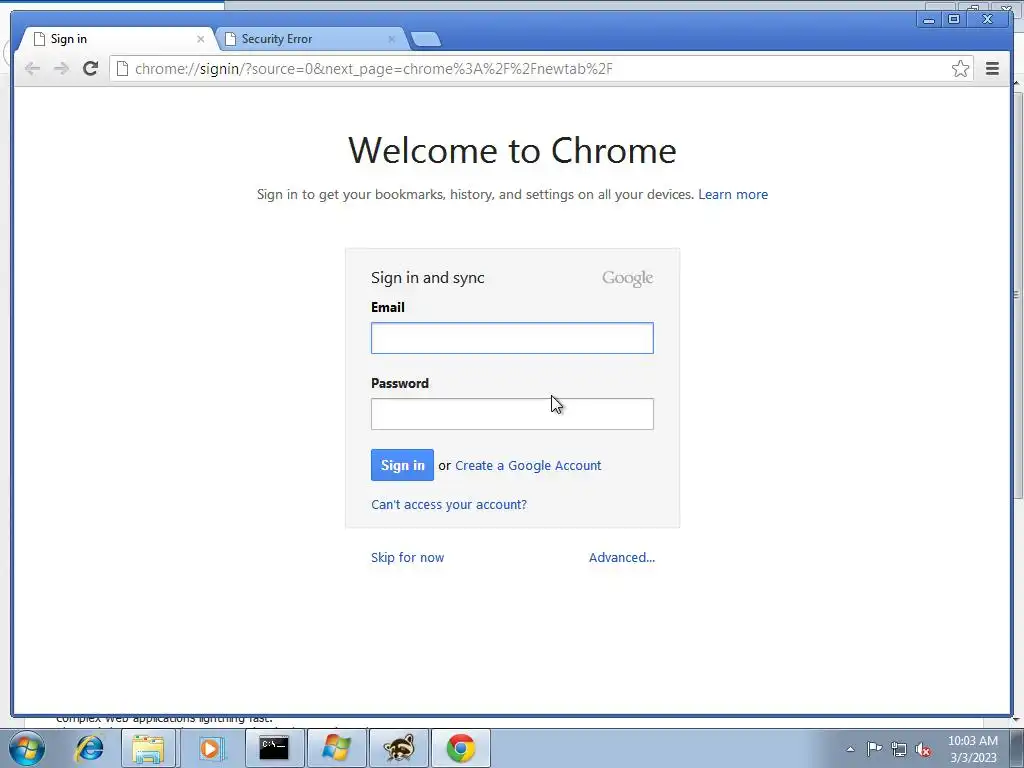1024x768 pixels.
Task: Switch to the Security Error tab
Action: coord(311,39)
